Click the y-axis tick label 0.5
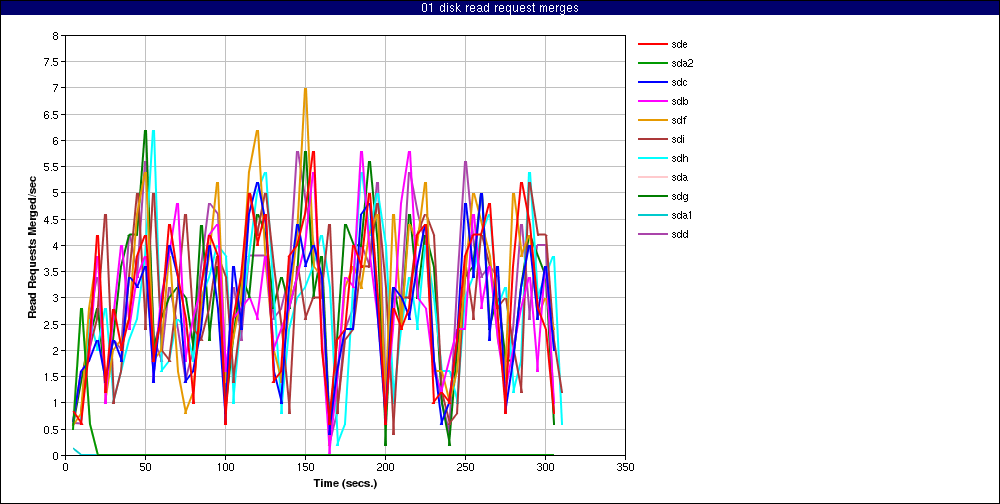1000x504 pixels. pyautogui.click(x=52, y=429)
